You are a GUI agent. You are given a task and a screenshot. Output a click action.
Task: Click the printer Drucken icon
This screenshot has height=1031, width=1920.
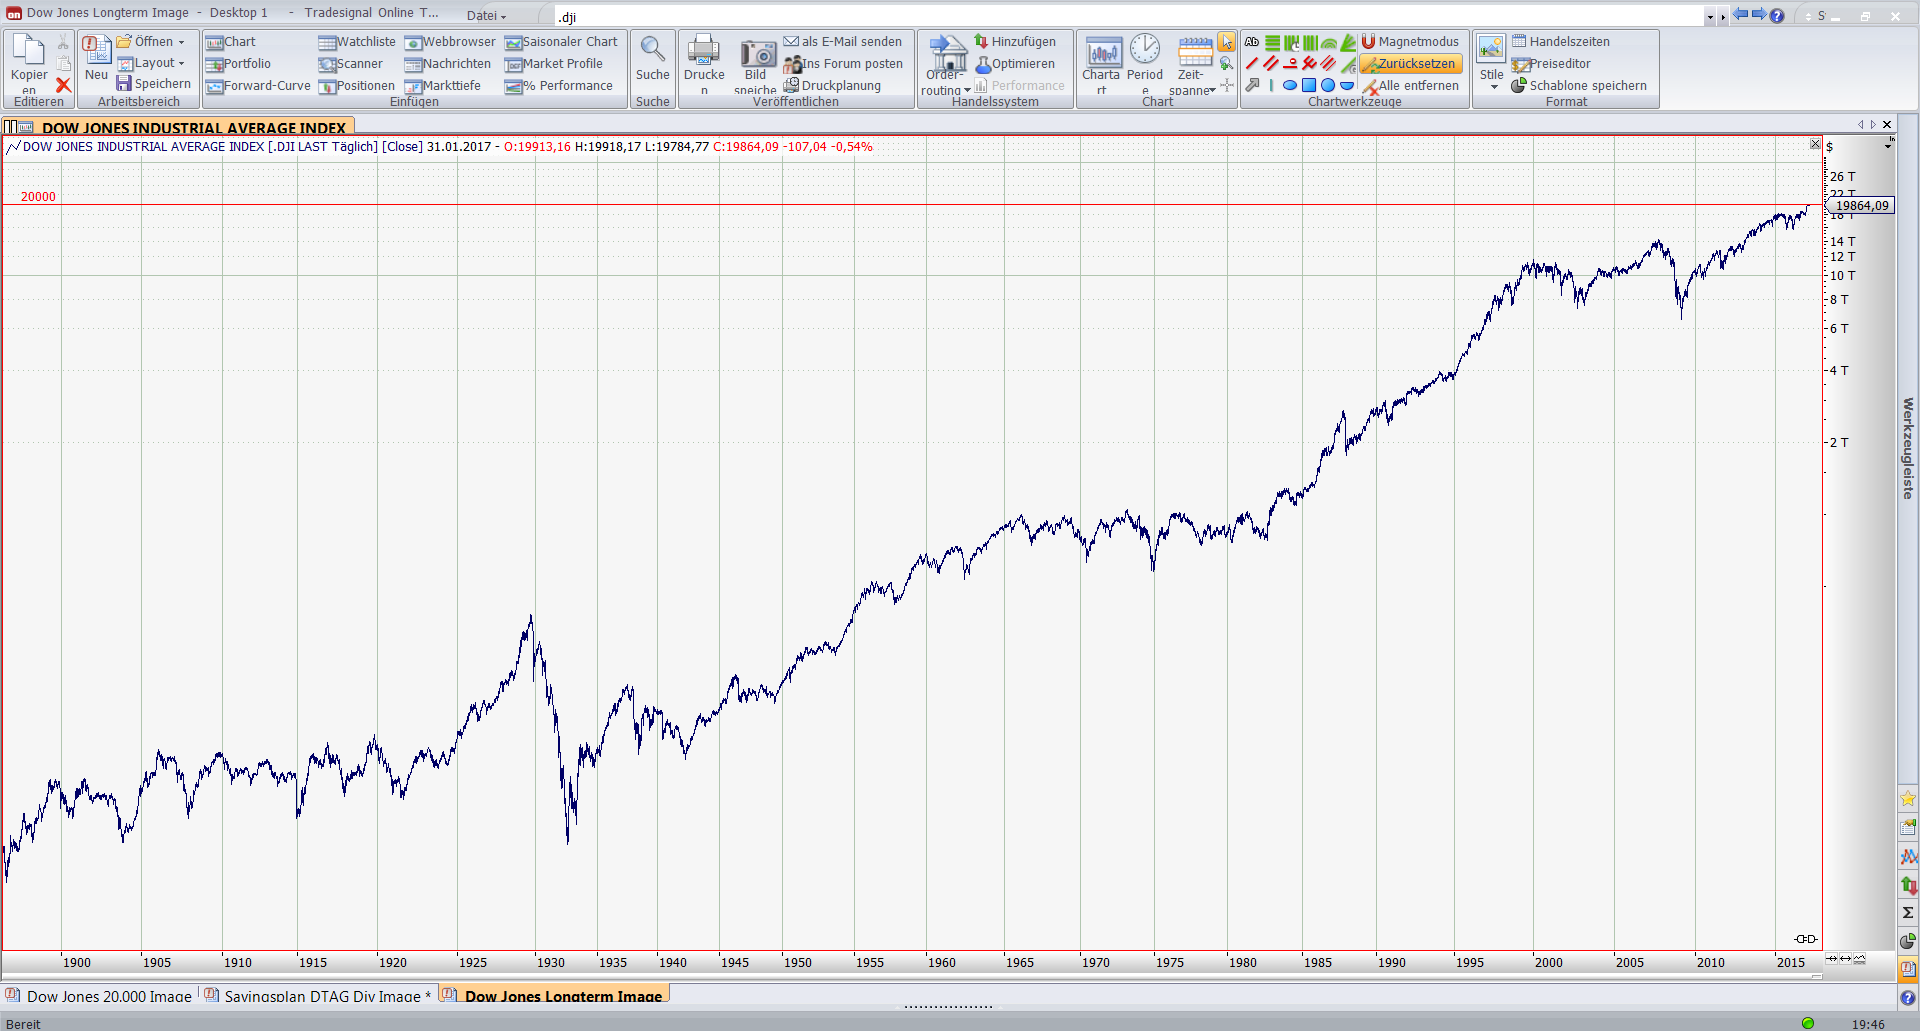704,52
